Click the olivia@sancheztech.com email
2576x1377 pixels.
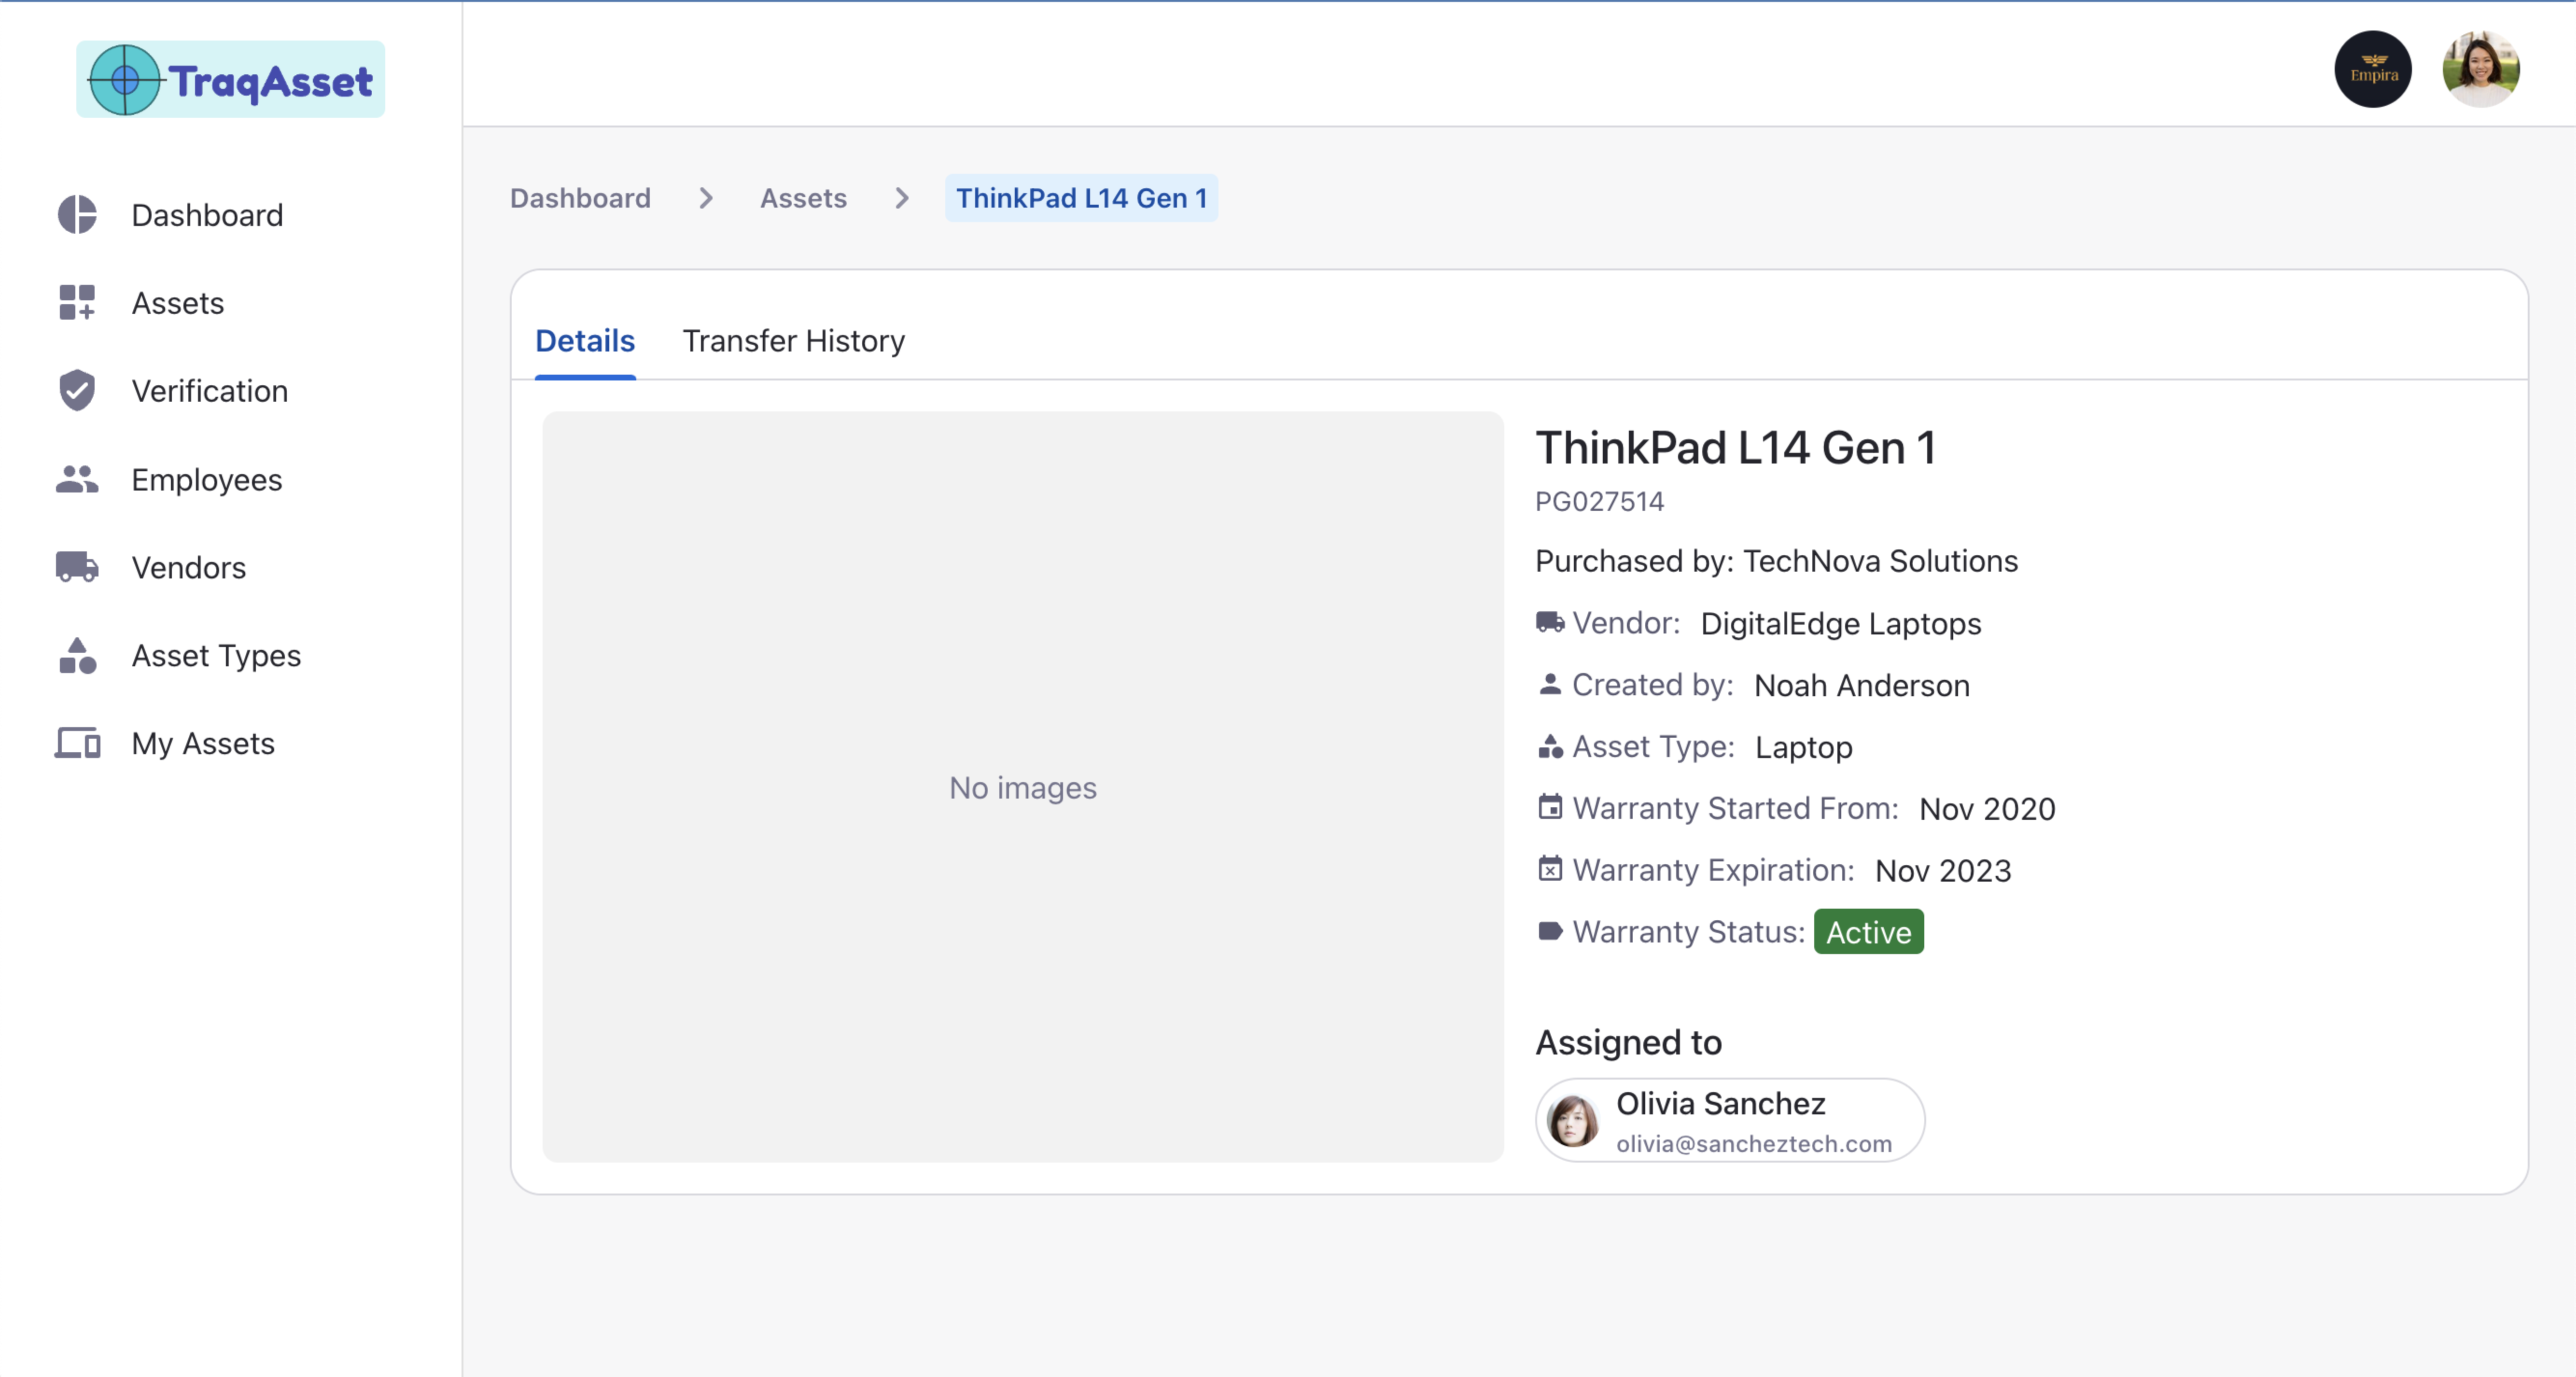click(x=1754, y=1144)
